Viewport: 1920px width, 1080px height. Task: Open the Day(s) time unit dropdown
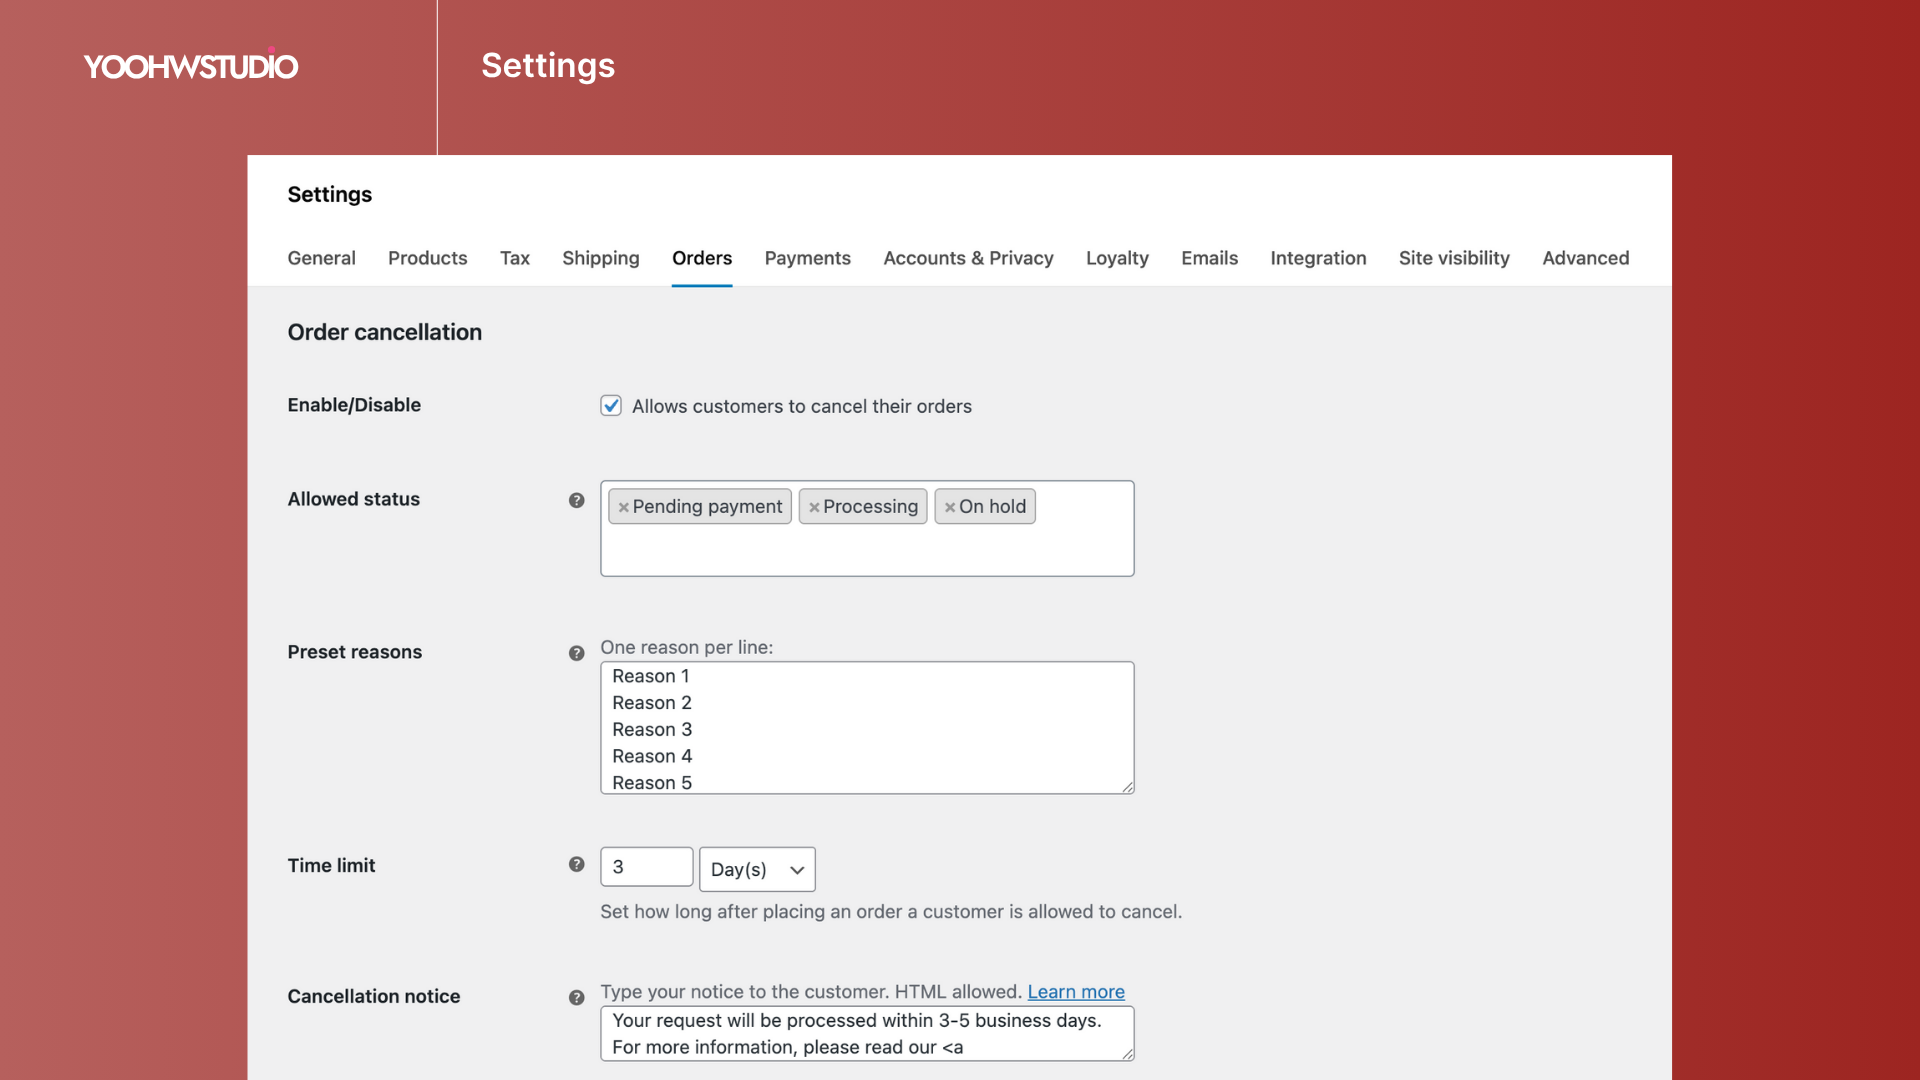[x=757, y=869]
